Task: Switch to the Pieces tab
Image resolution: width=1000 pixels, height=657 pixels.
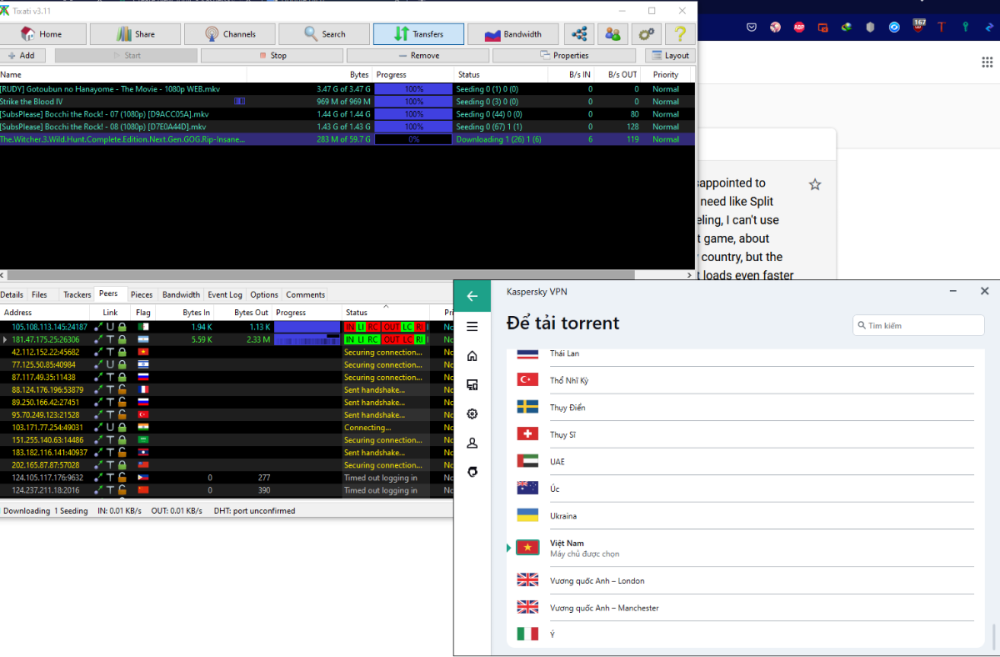Action: coord(142,295)
